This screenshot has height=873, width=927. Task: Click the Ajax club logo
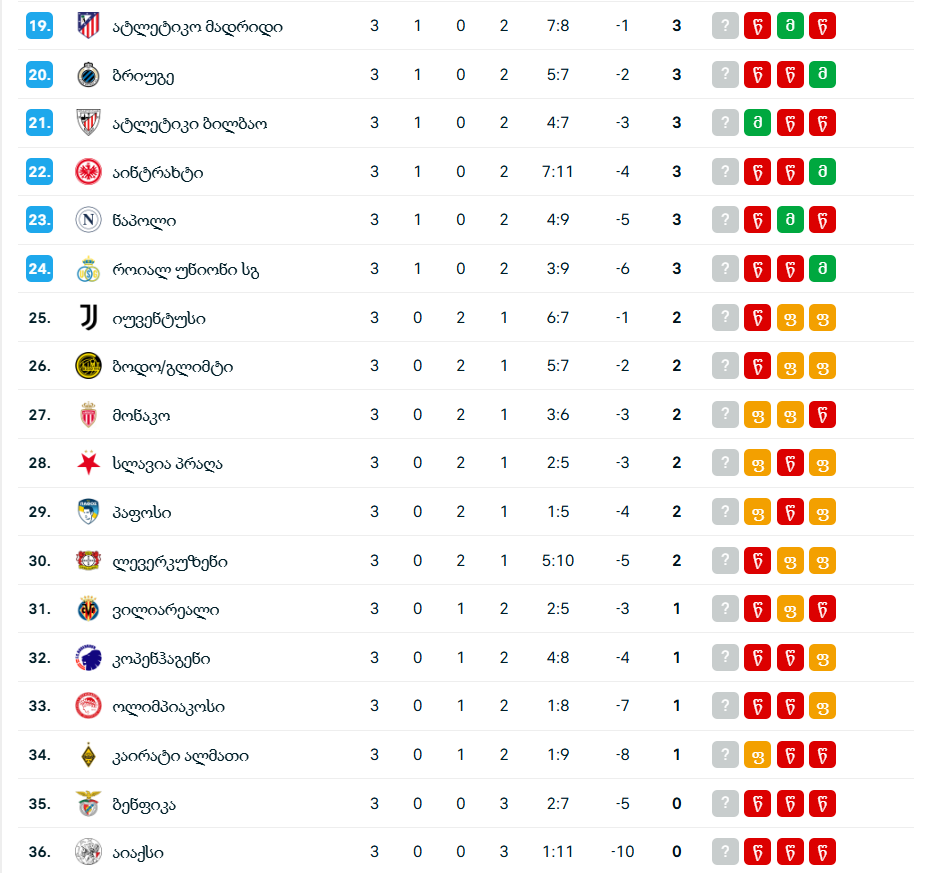pyautogui.click(x=89, y=852)
